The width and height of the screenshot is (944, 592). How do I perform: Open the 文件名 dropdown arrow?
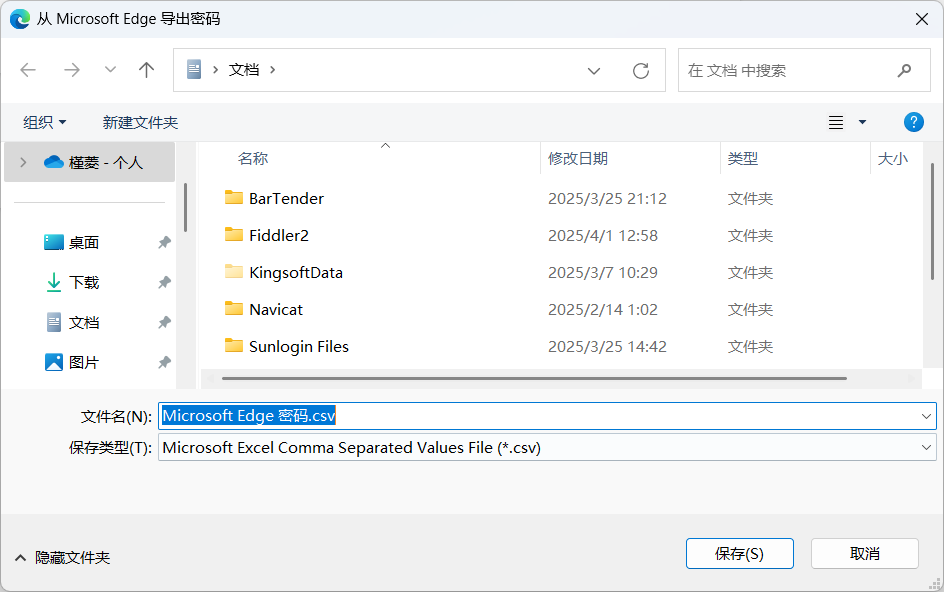(x=926, y=416)
